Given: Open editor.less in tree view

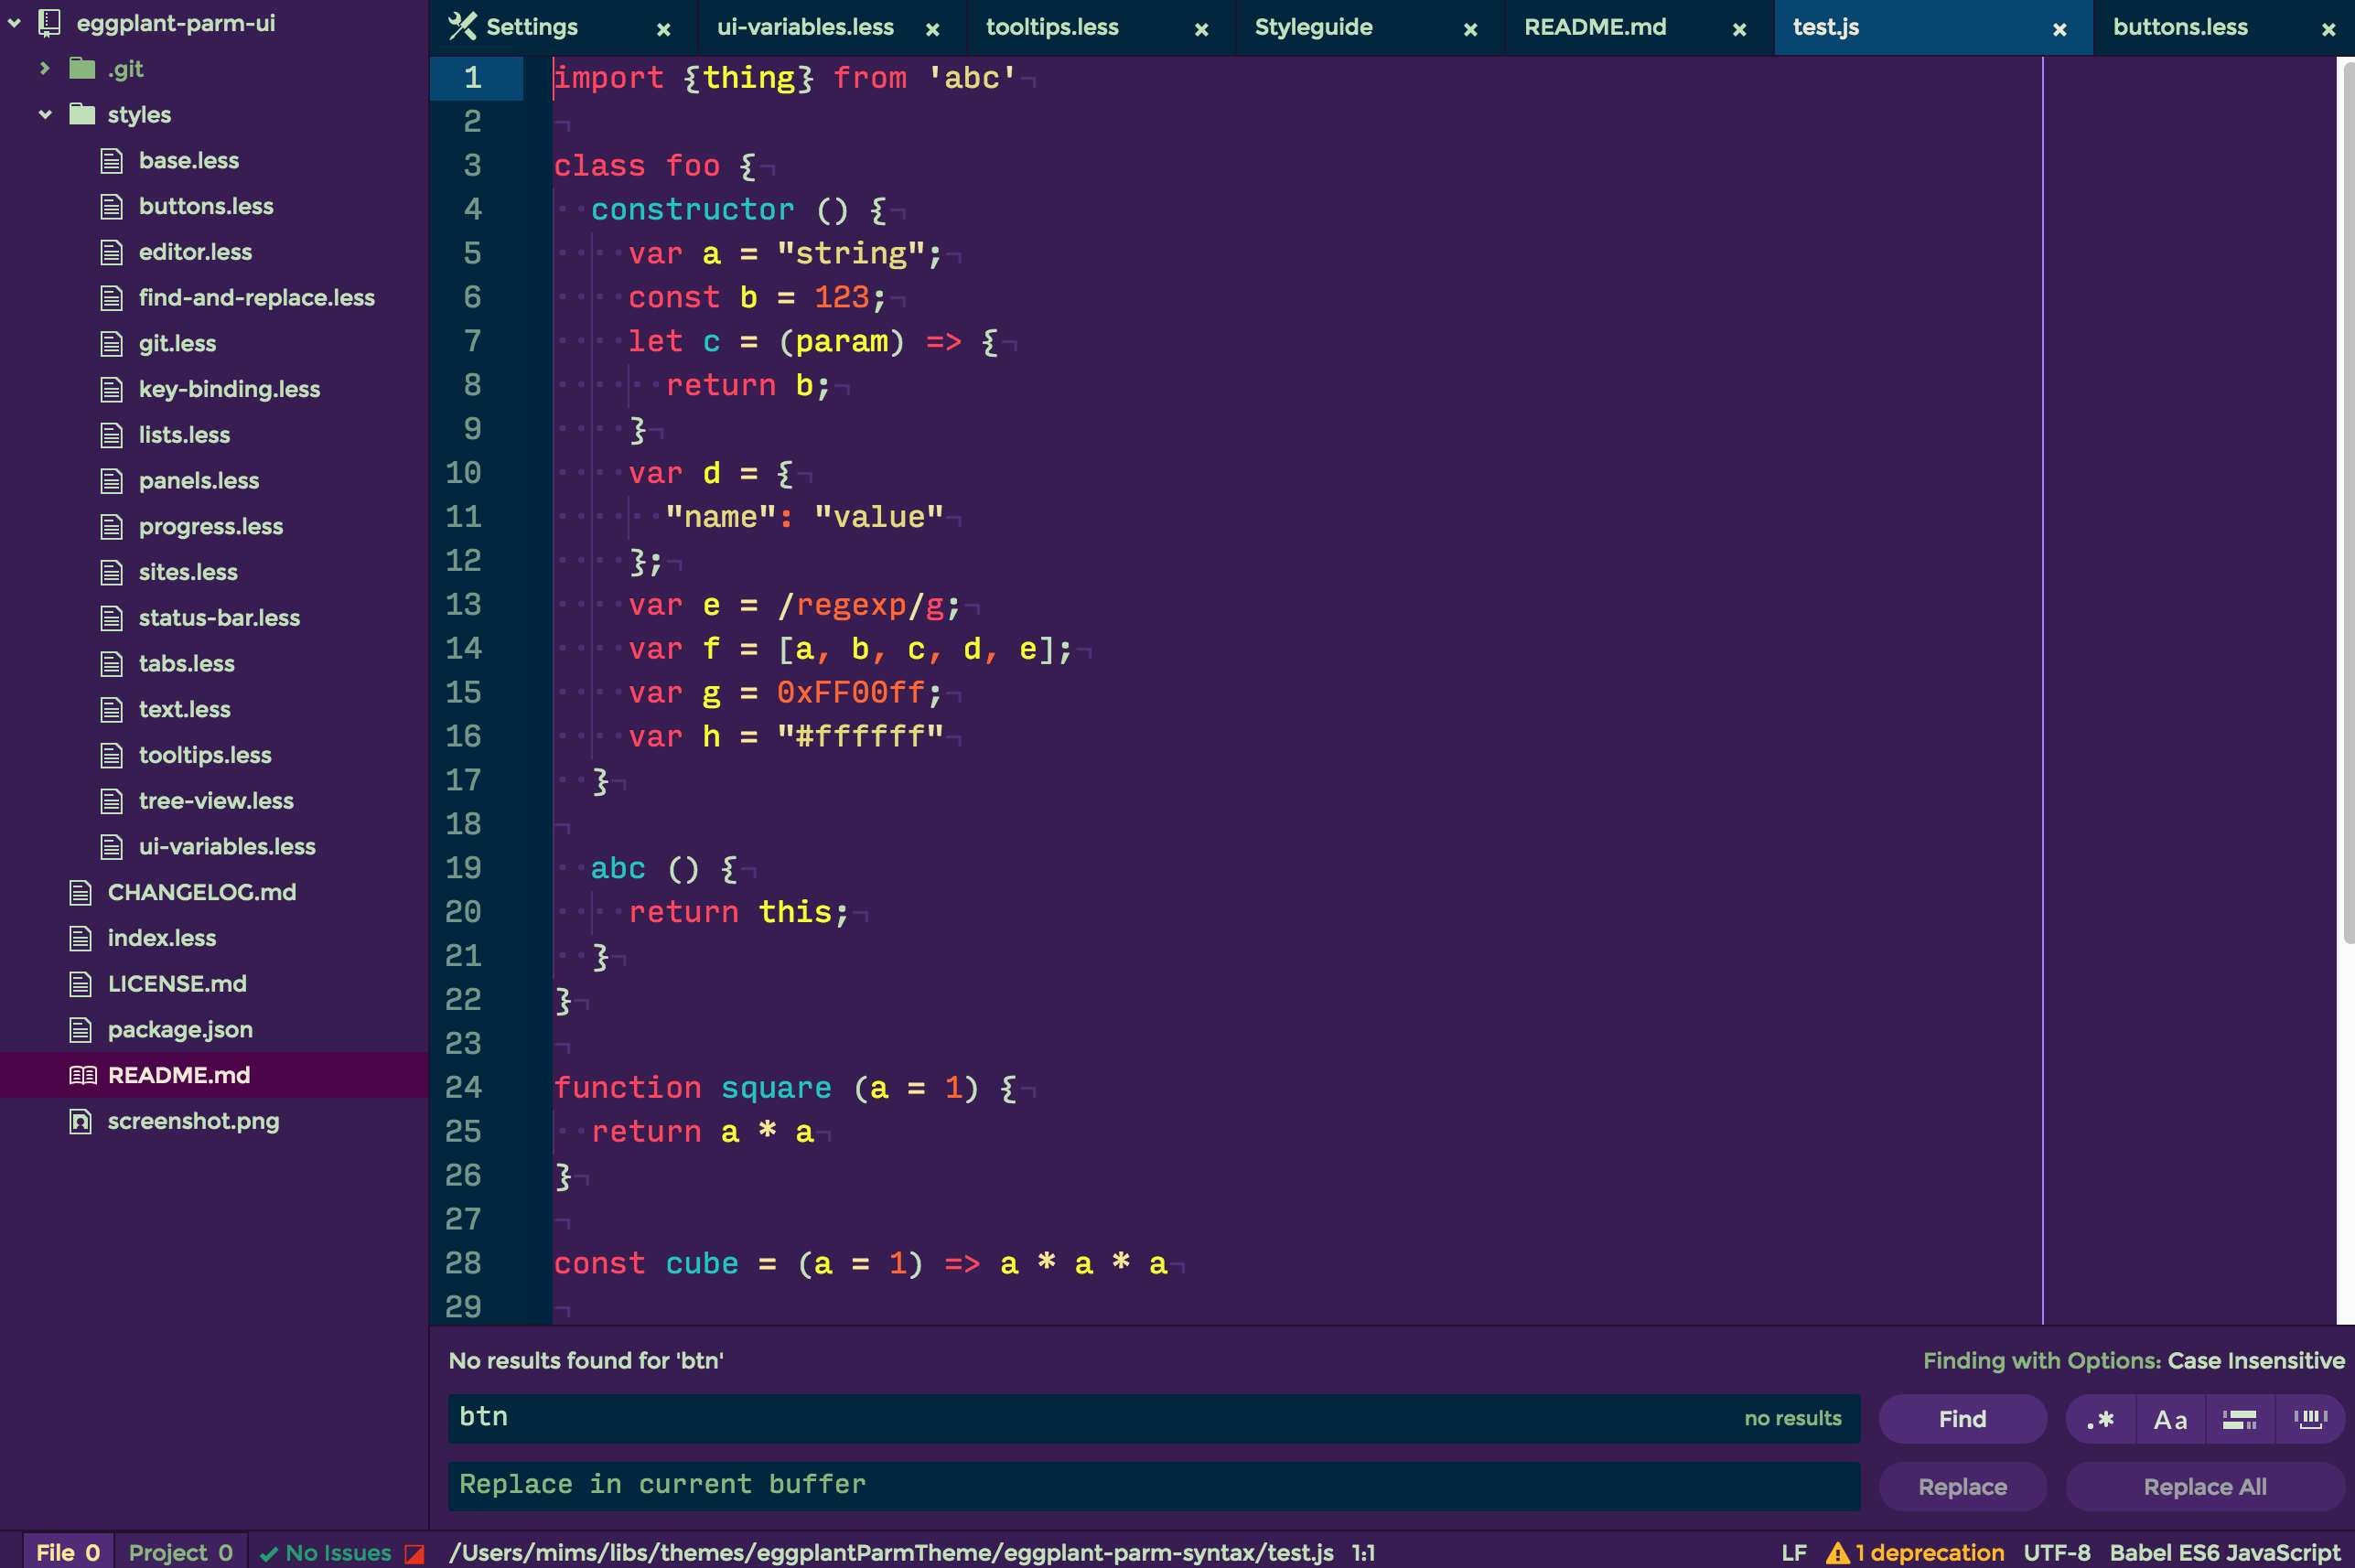Looking at the screenshot, I should click(x=195, y=252).
